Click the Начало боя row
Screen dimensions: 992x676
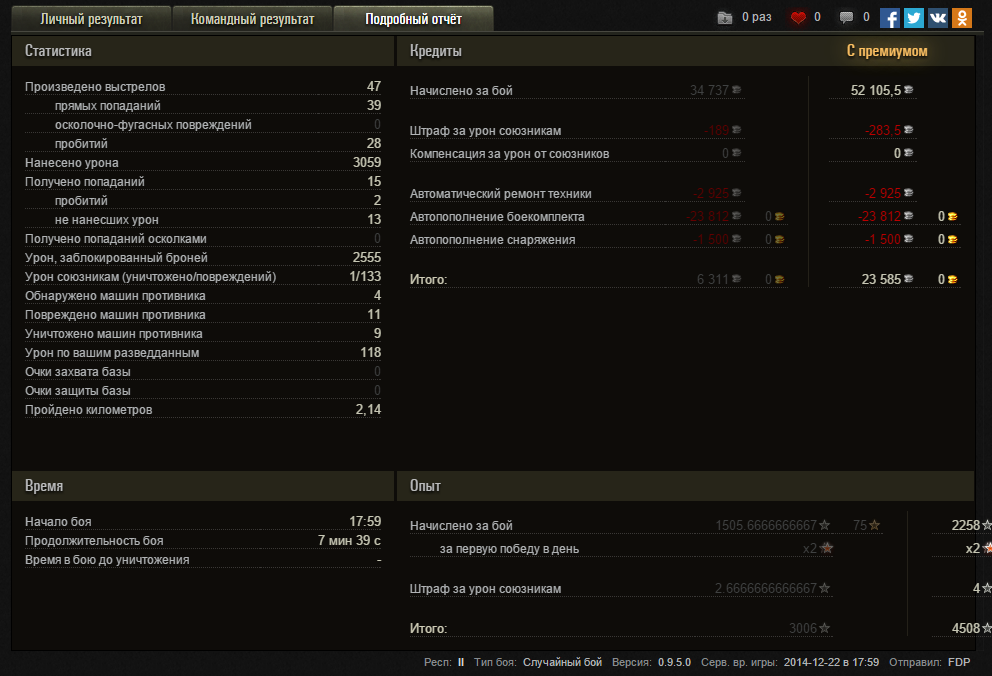coord(202,522)
